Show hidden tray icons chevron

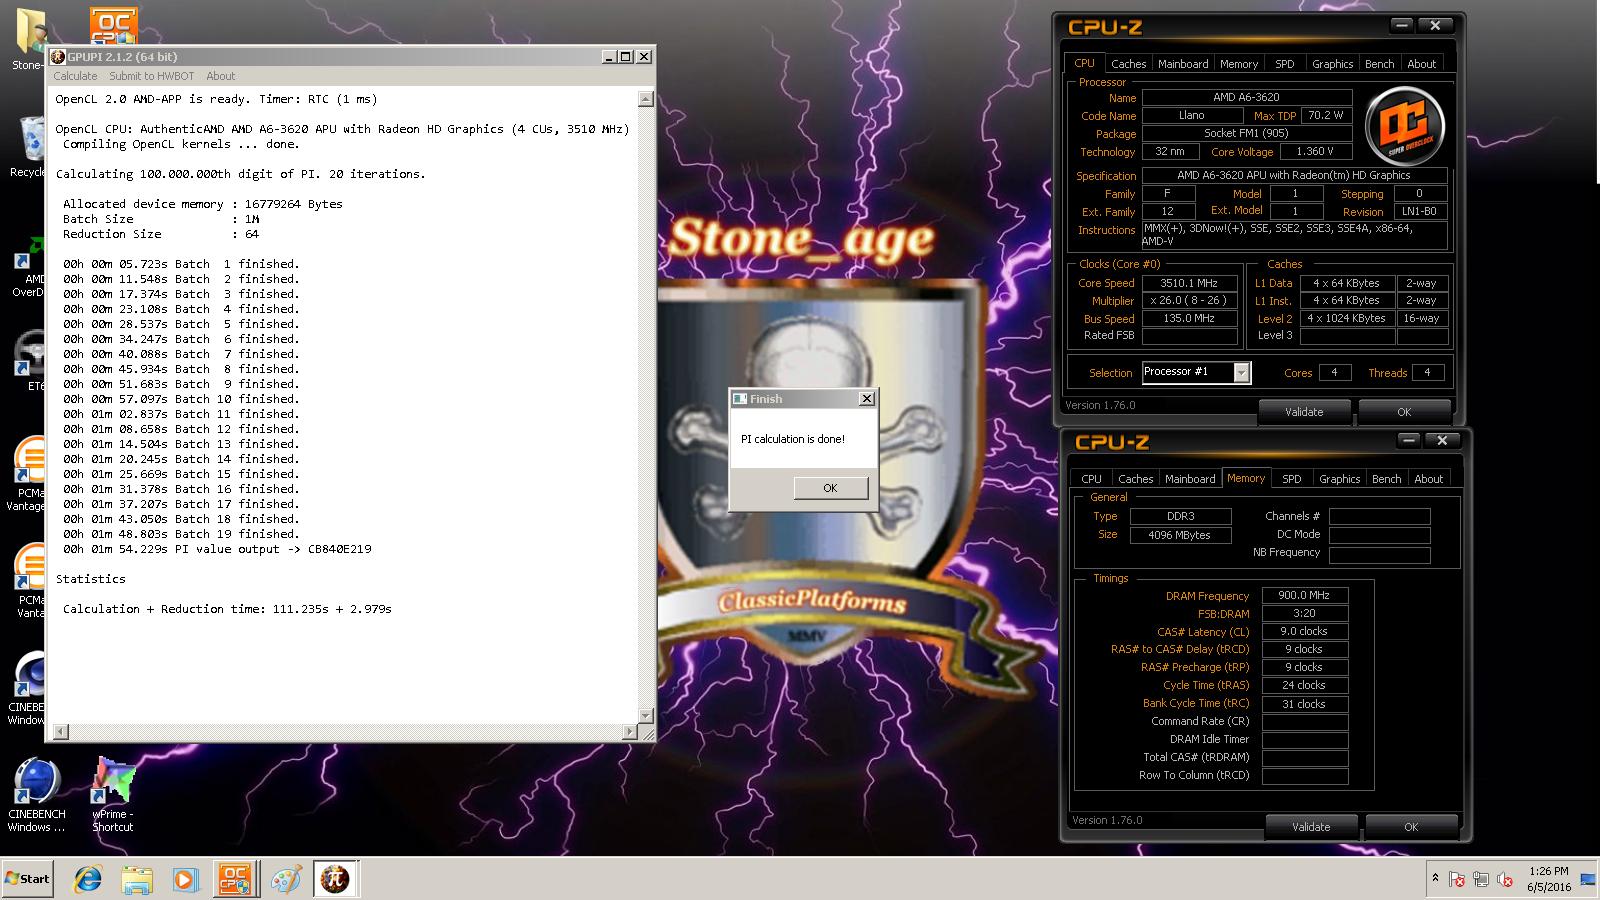point(1435,878)
